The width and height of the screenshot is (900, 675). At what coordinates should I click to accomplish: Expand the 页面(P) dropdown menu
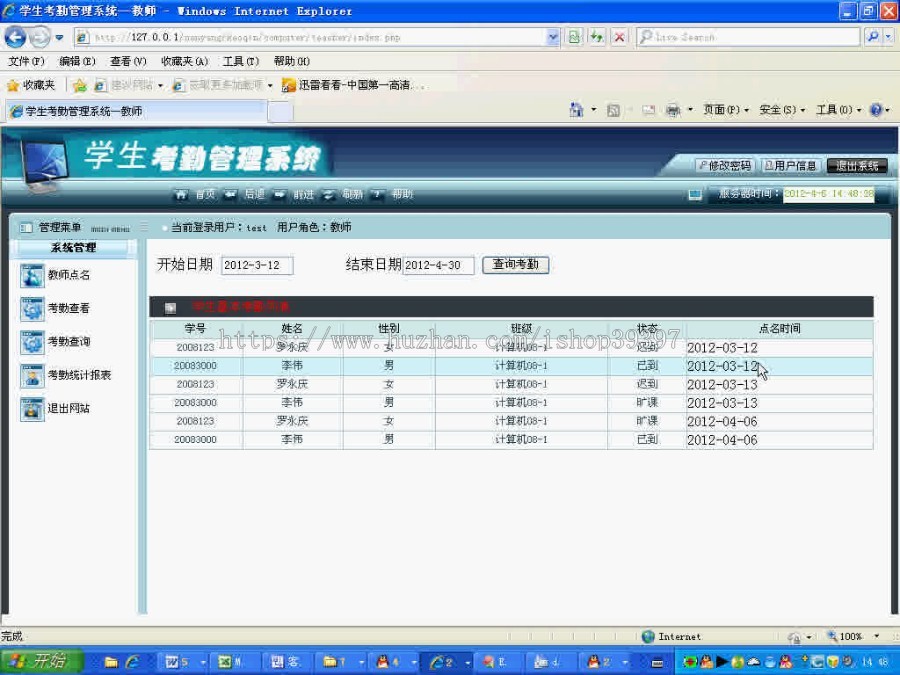tap(726, 110)
